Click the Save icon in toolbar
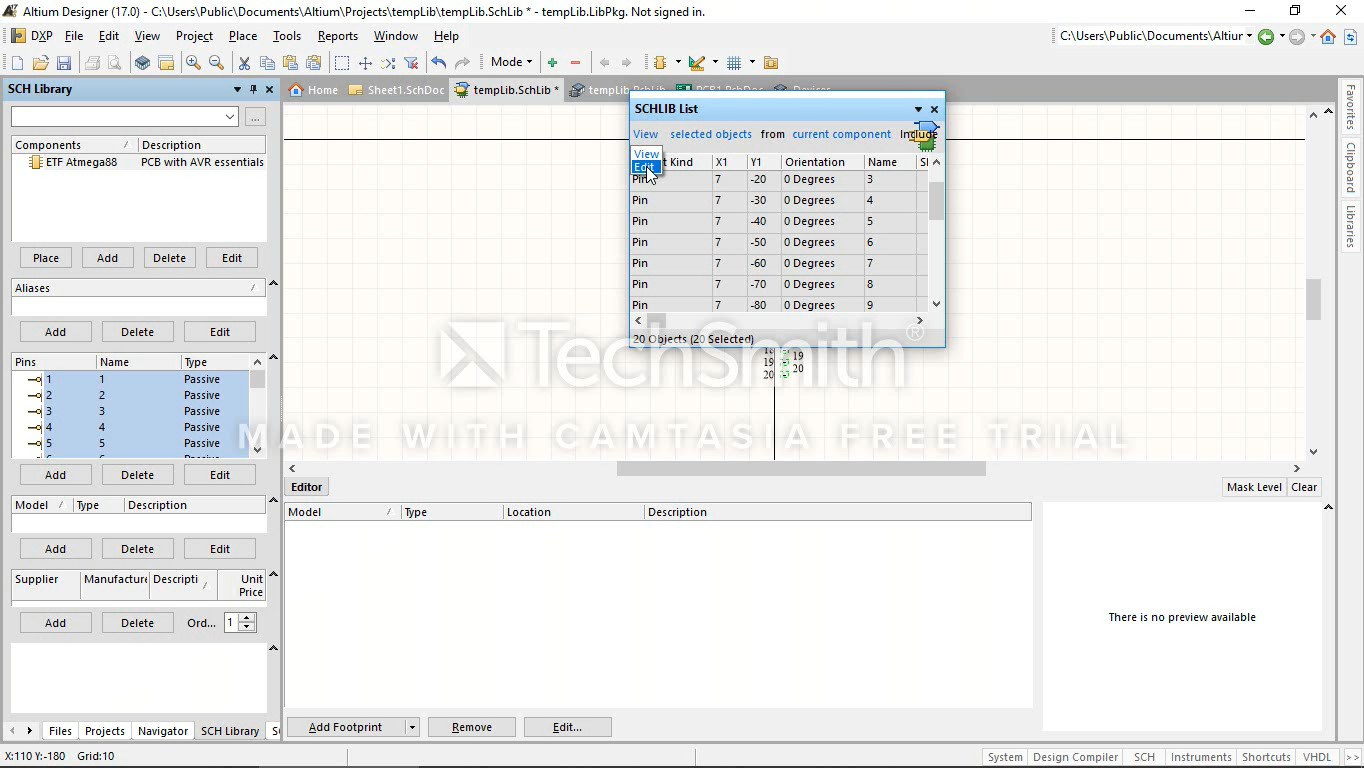This screenshot has height=768, width=1364. click(x=64, y=63)
